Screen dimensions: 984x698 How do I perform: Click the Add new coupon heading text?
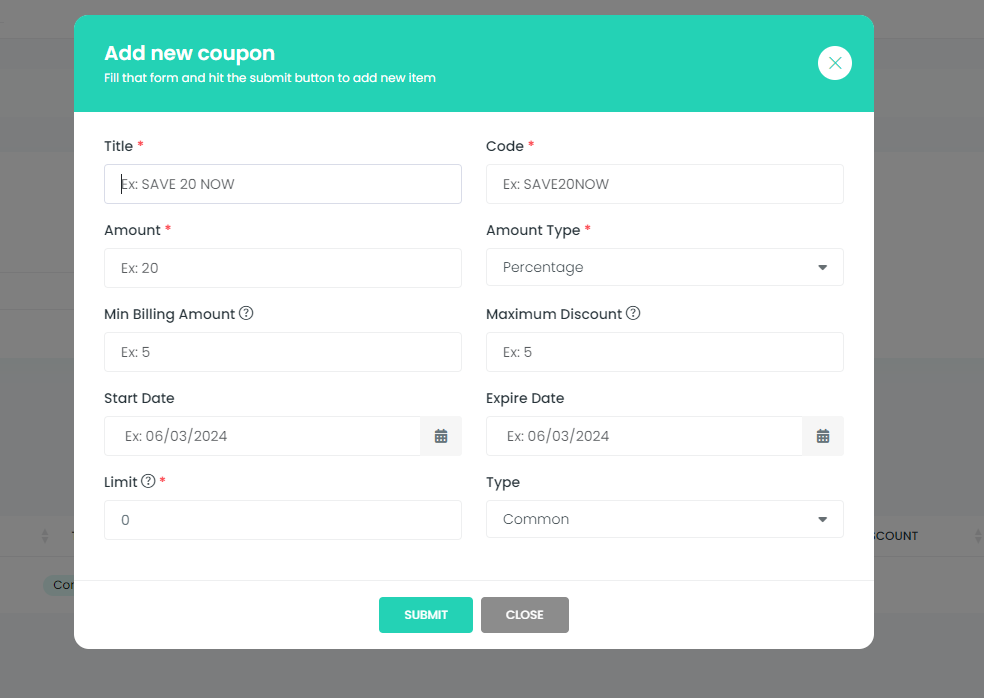(x=190, y=53)
